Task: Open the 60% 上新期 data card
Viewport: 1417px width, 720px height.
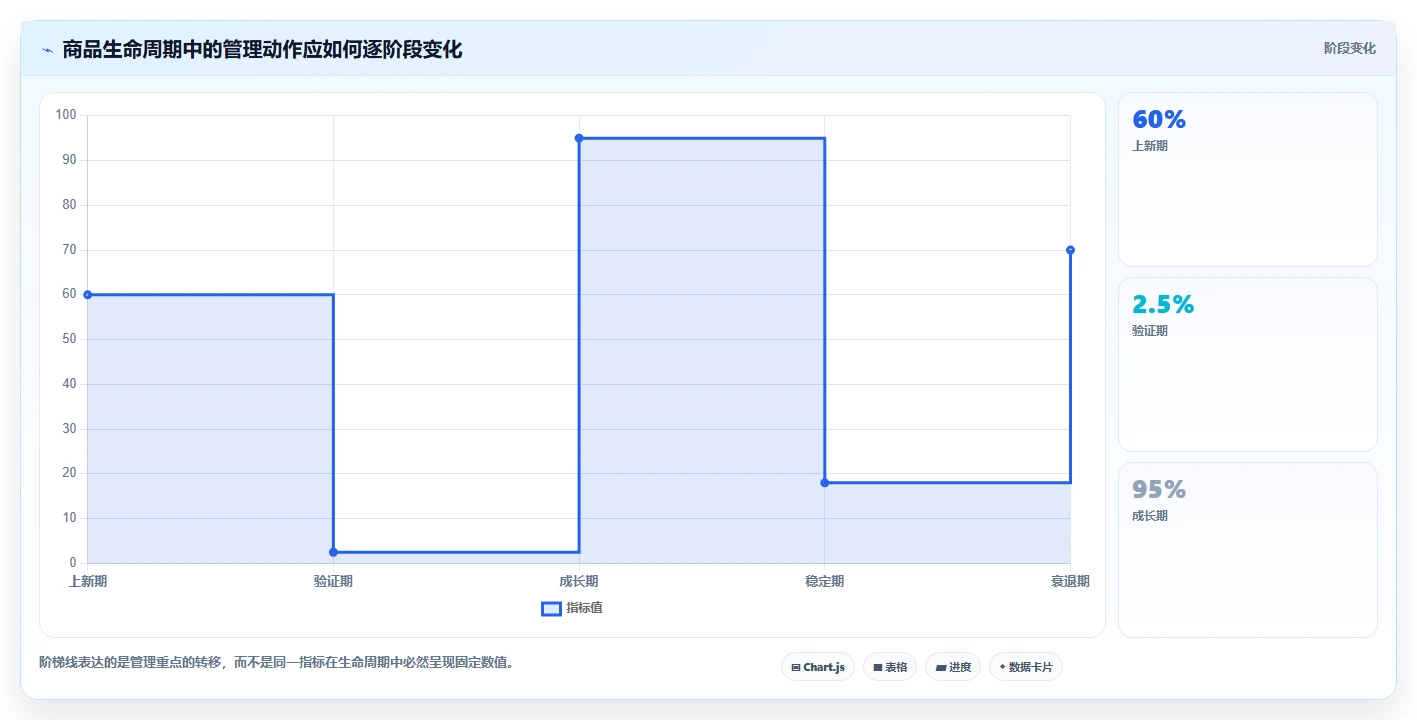Action: tap(1248, 180)
